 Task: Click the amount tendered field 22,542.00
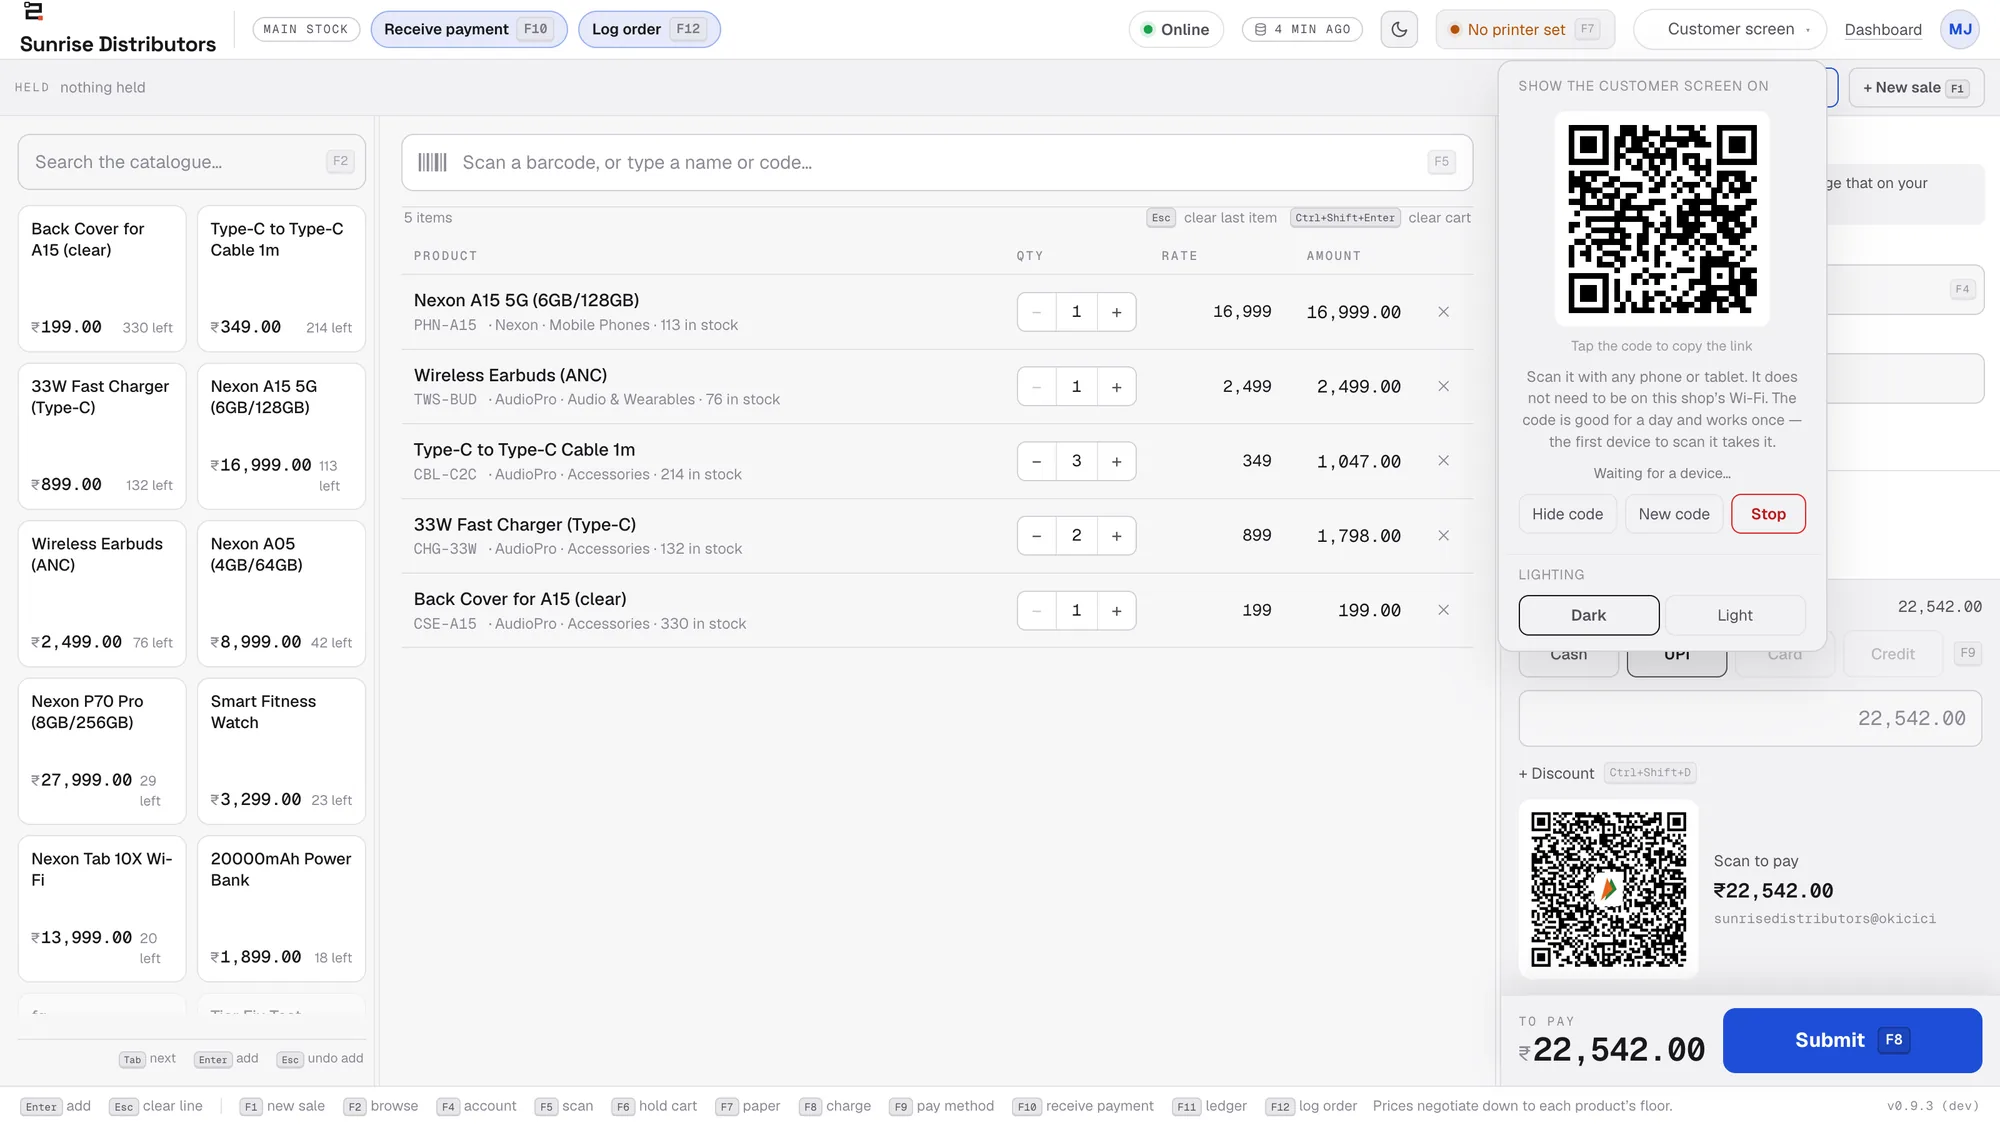pyautogui.click(x=1750, y=718)
